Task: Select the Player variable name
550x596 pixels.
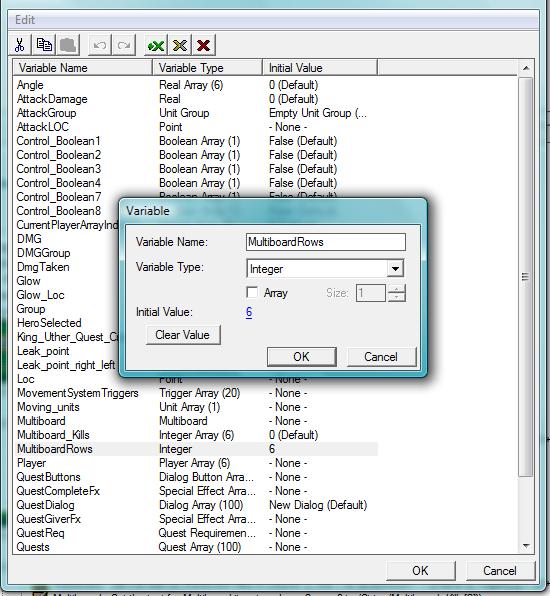Action: click(31, 463)
